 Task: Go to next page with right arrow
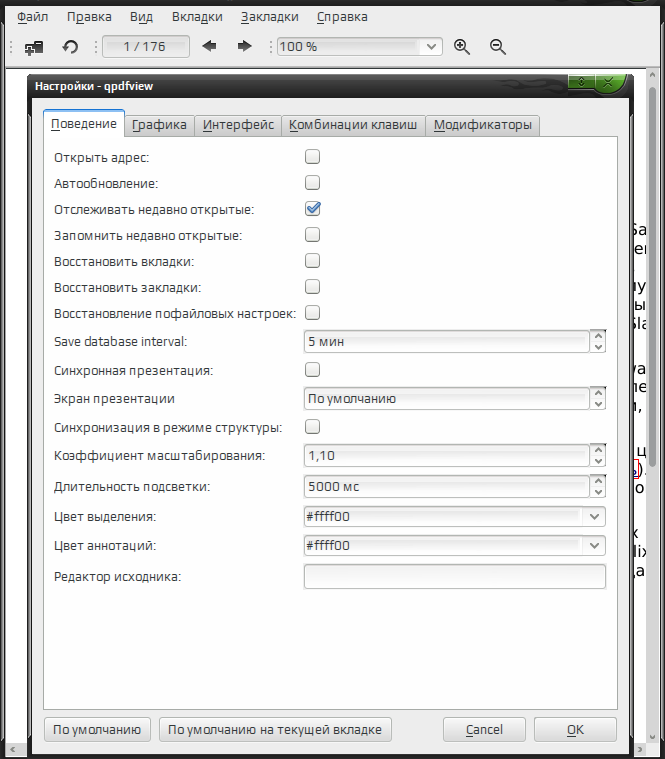point(244,46)
